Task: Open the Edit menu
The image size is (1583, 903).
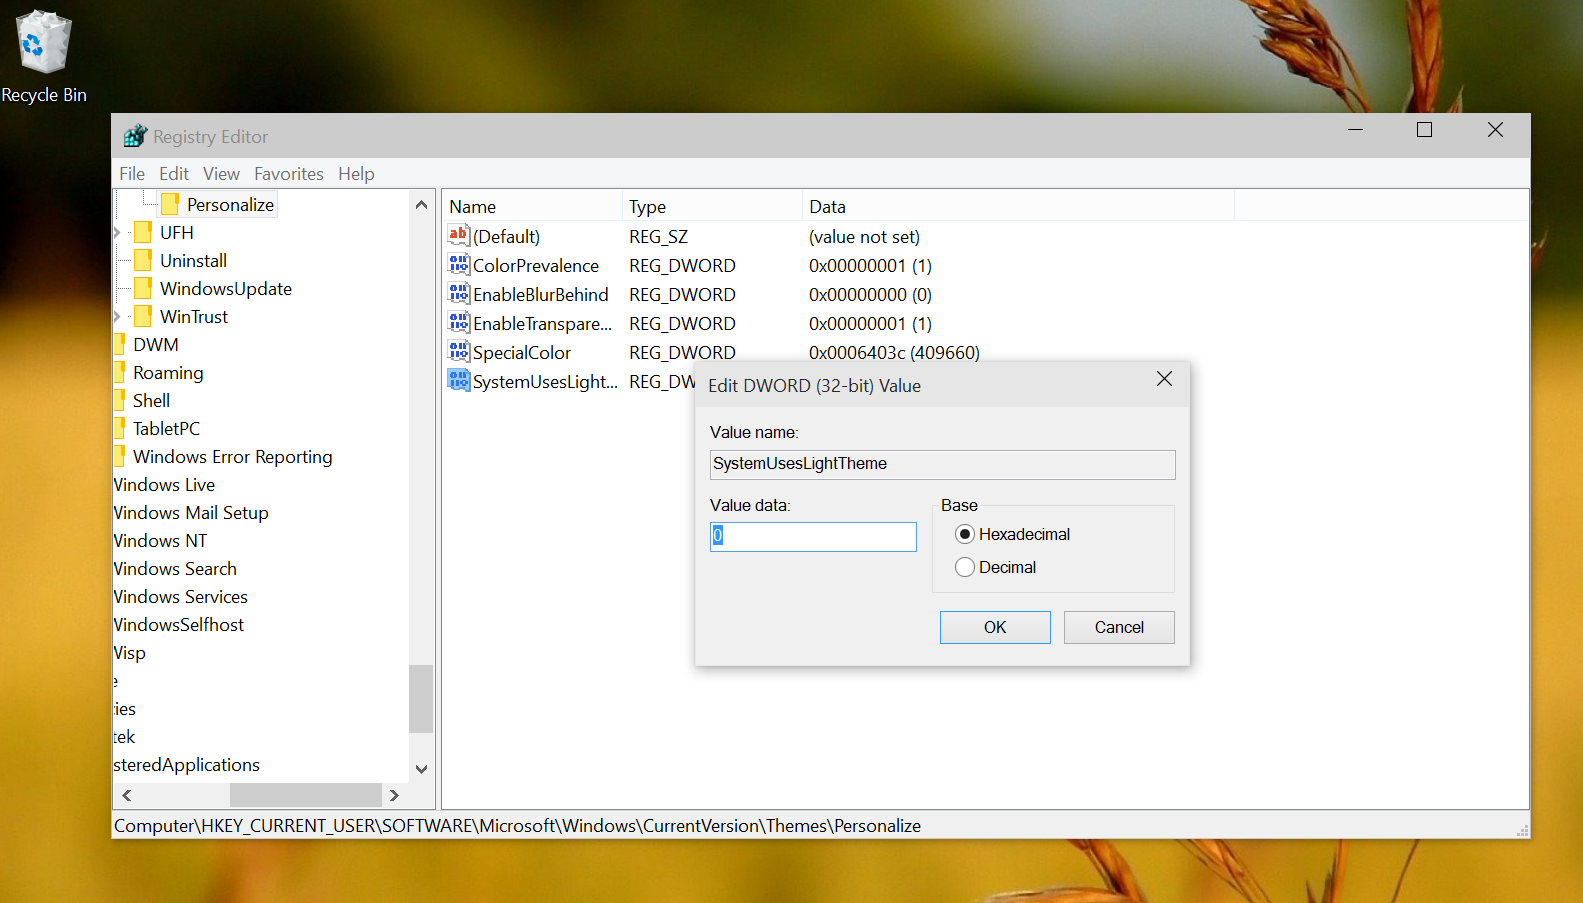Action: tap(174, 174)
